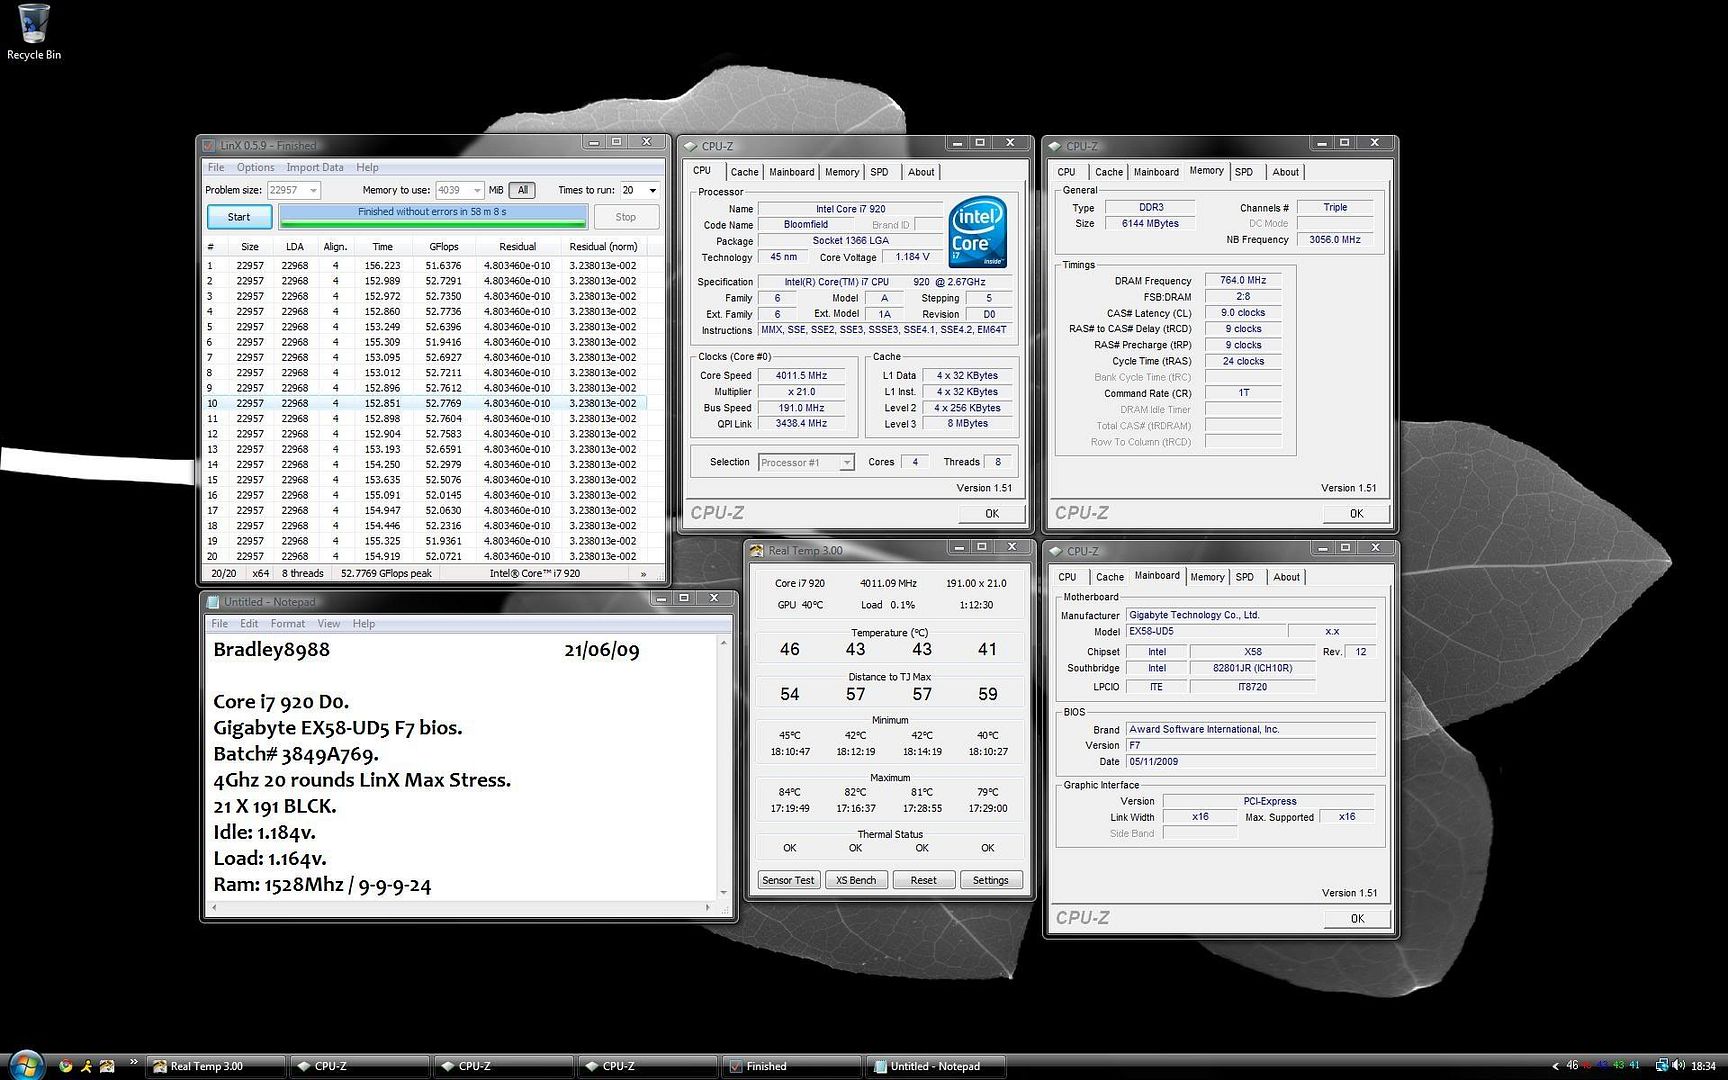Image resolution: width=1728 pixels, height=1080 pixels.
Task: Click OK in CPU-Z window showing DDR3
Action: [x=1356, y=513]
